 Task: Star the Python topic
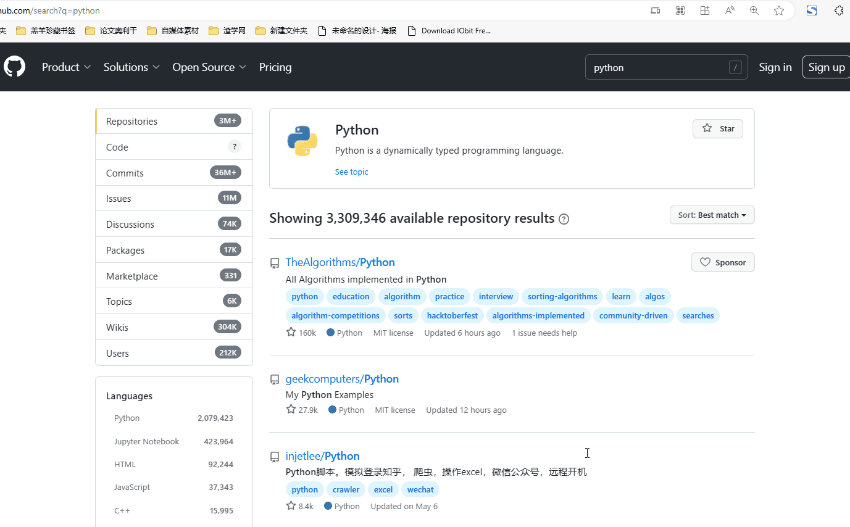click(x=717, y=129)
